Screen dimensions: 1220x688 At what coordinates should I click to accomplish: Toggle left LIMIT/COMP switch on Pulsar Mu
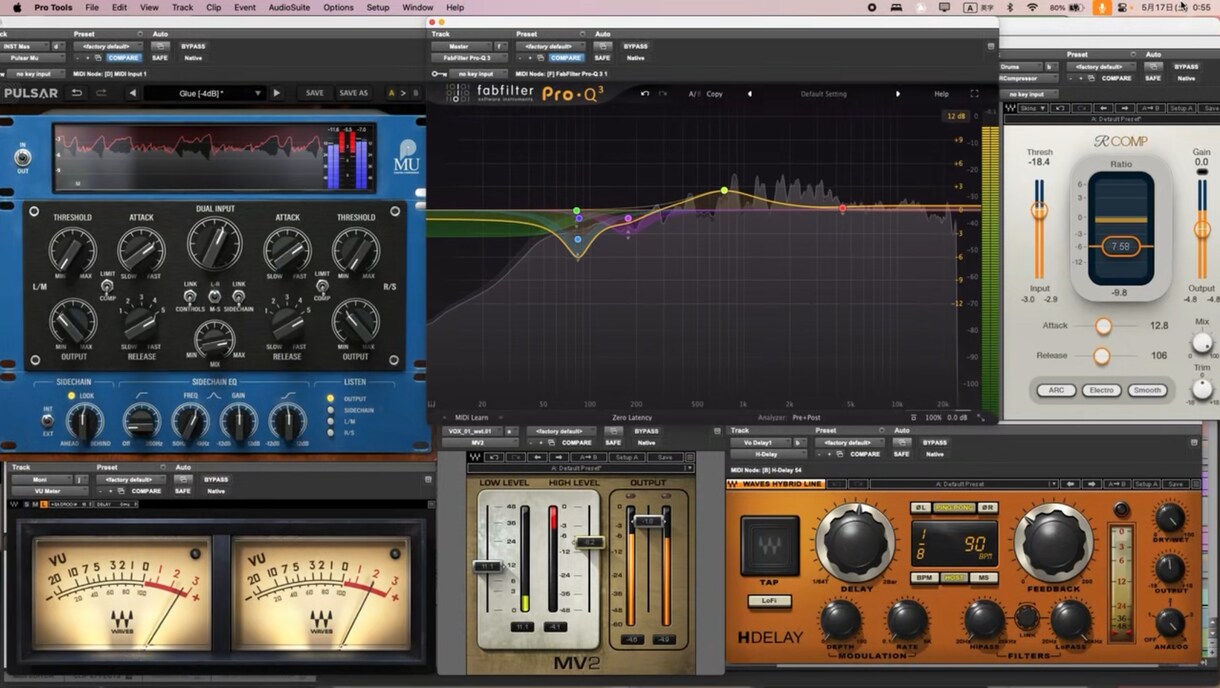[x=106, y=286]
